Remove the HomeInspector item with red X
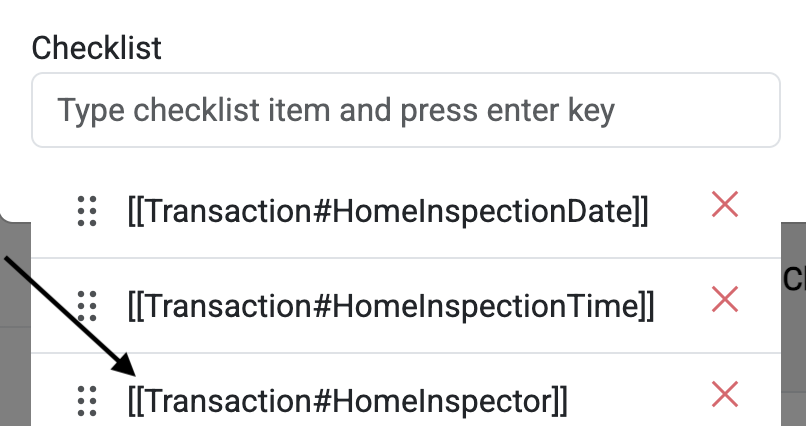Viewport: 806px width, 426px height. click(724, 394)
